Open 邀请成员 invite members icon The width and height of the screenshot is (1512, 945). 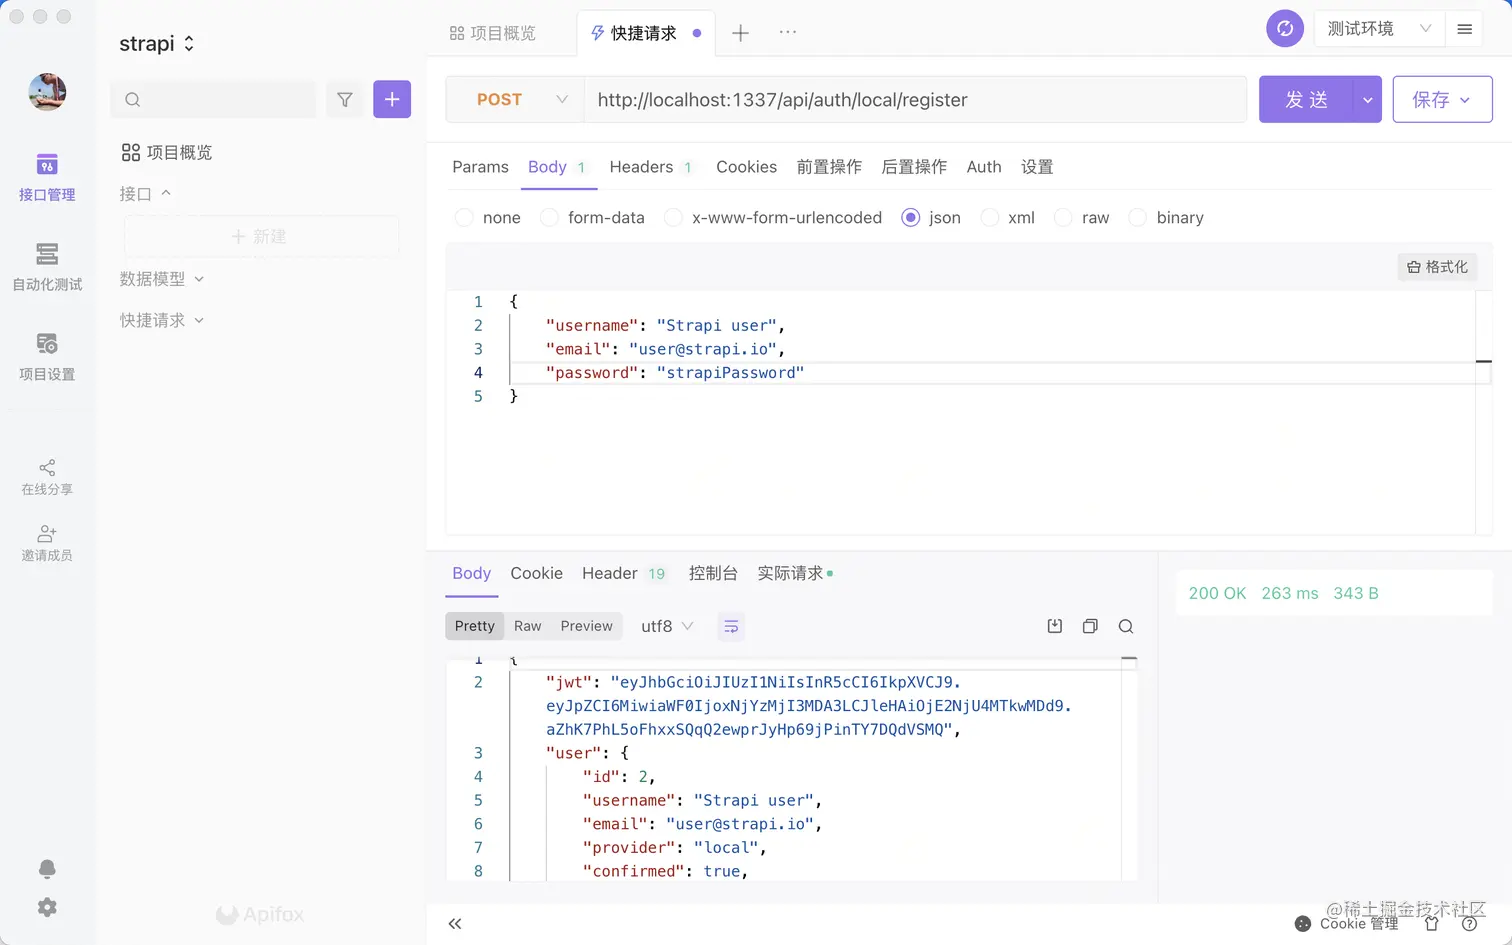click(47, 543)
